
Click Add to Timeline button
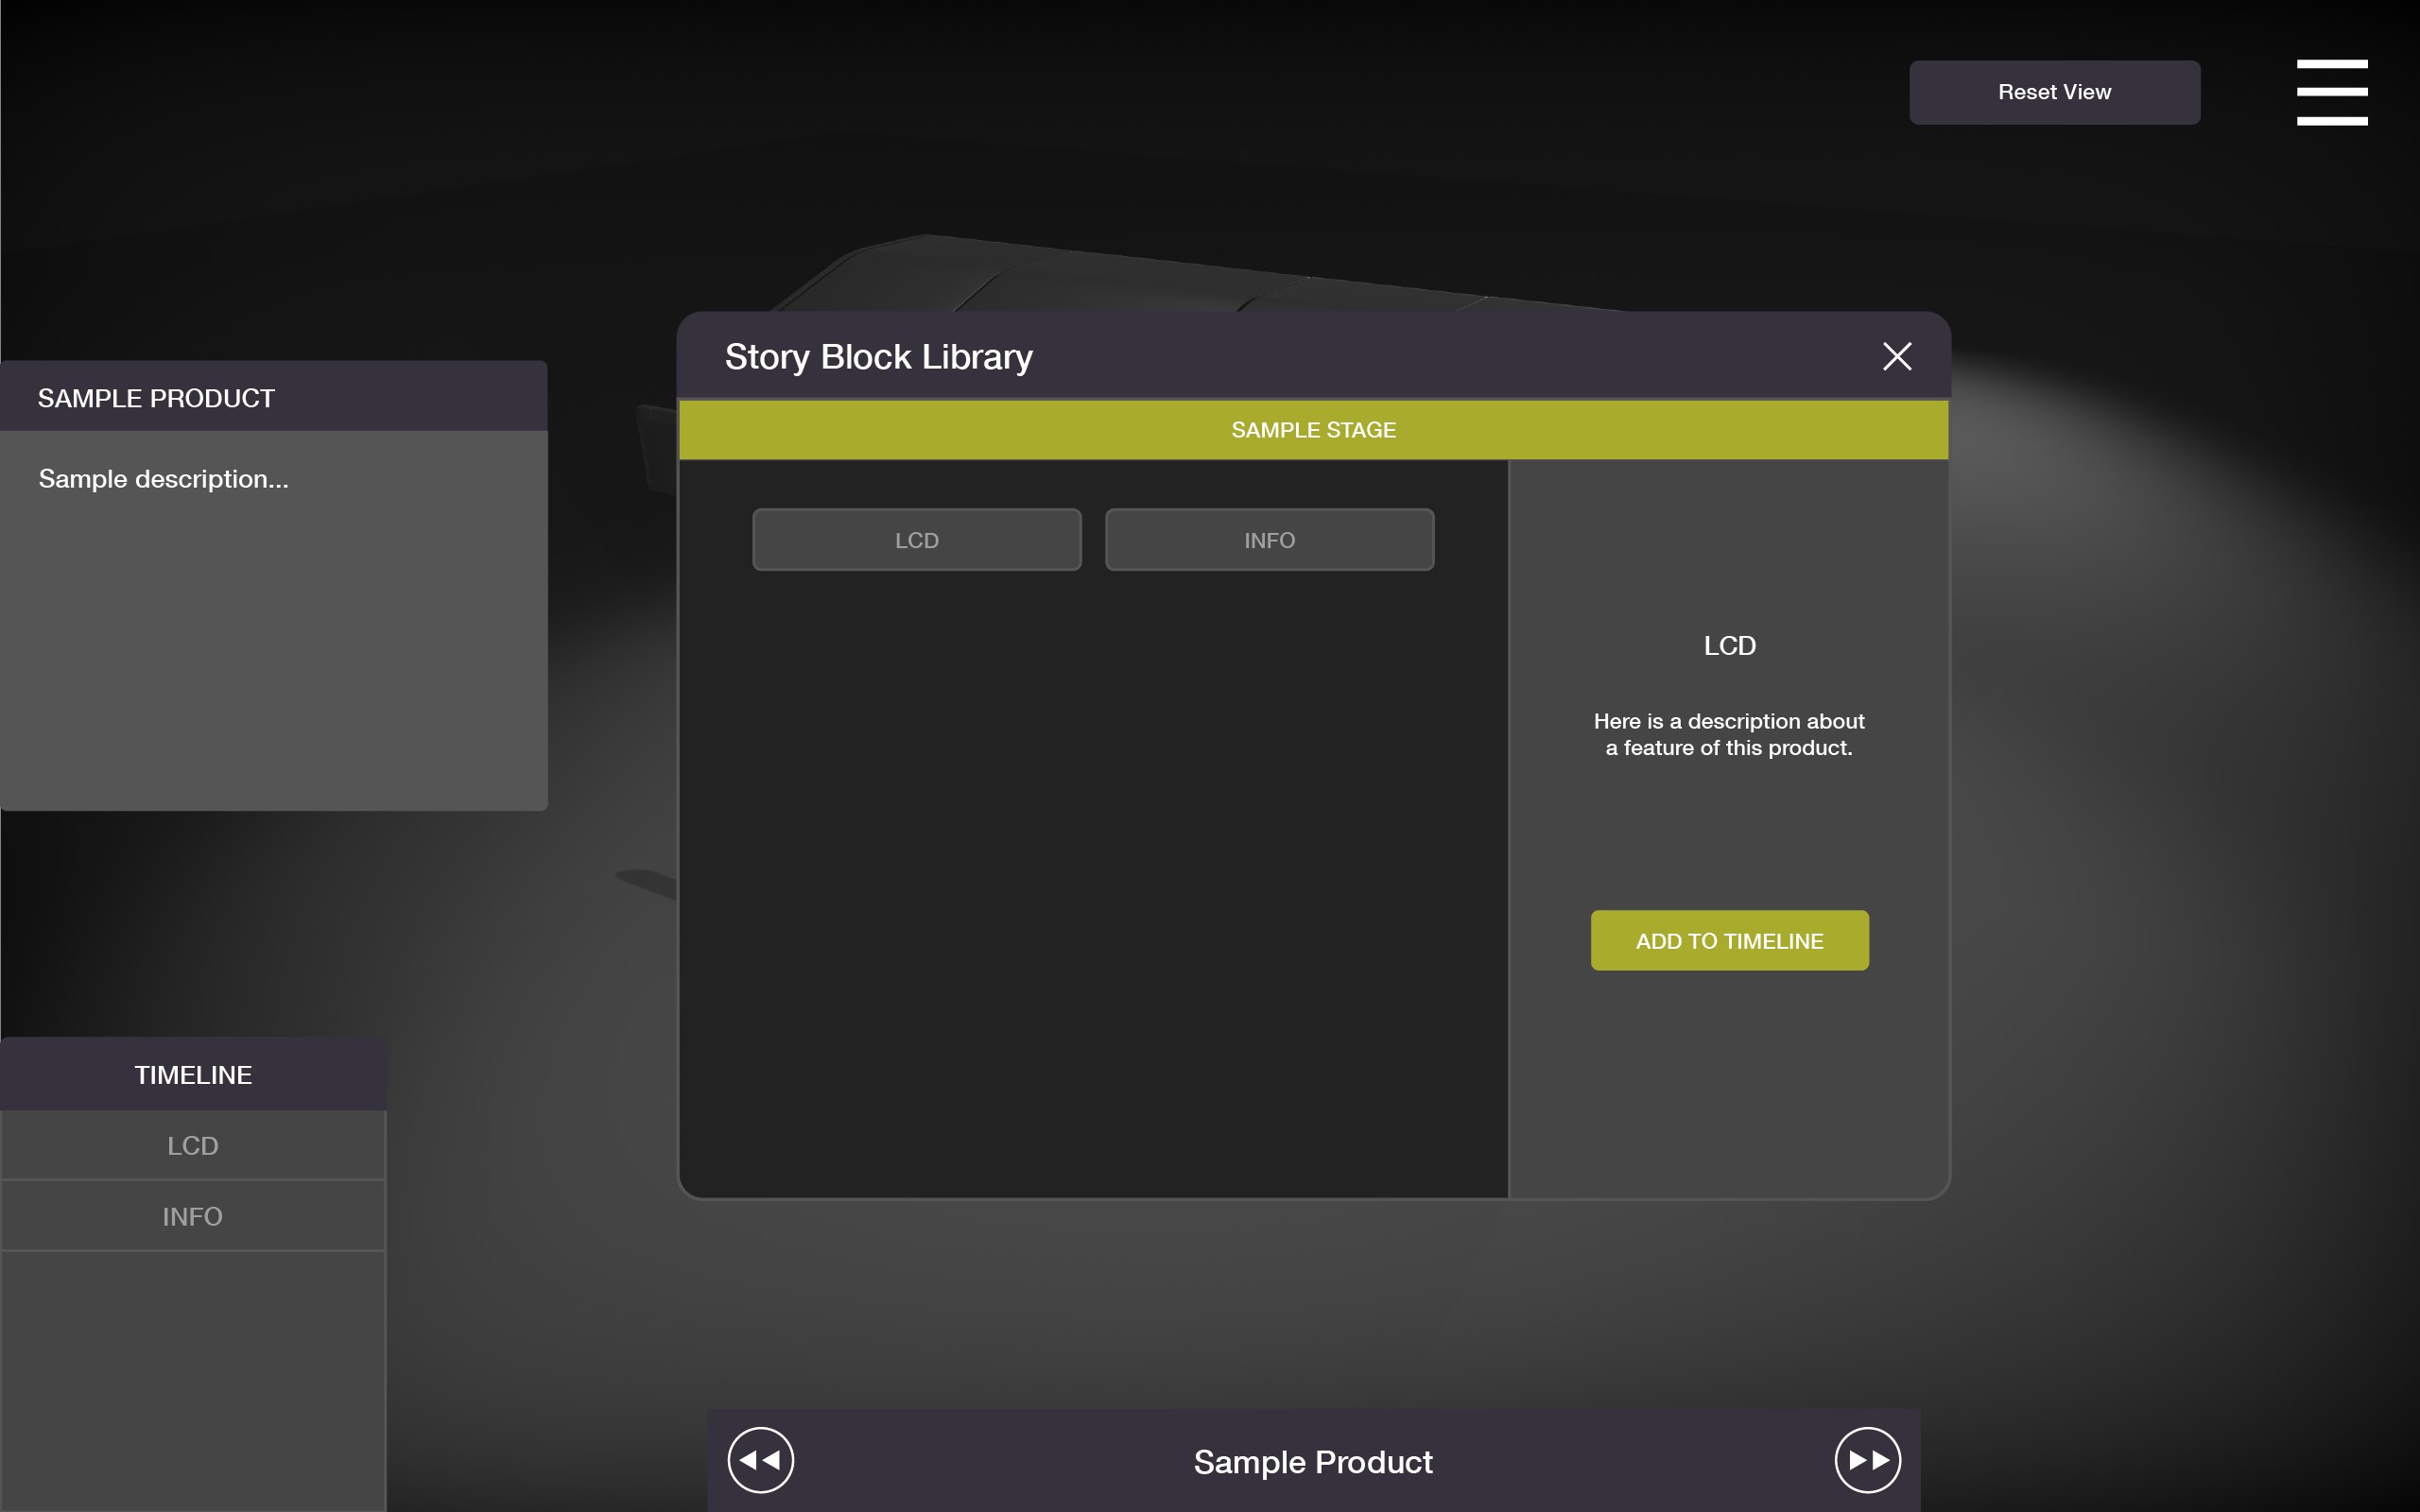[x=1729, y=940]
